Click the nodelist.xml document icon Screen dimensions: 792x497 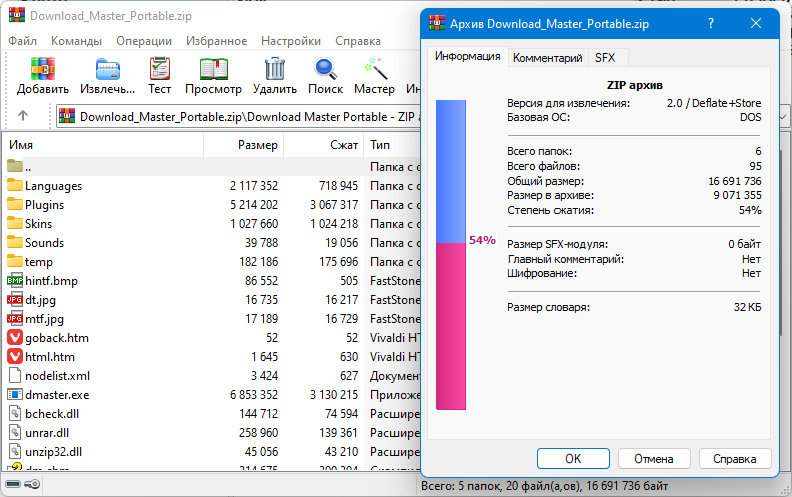[15, 376]
